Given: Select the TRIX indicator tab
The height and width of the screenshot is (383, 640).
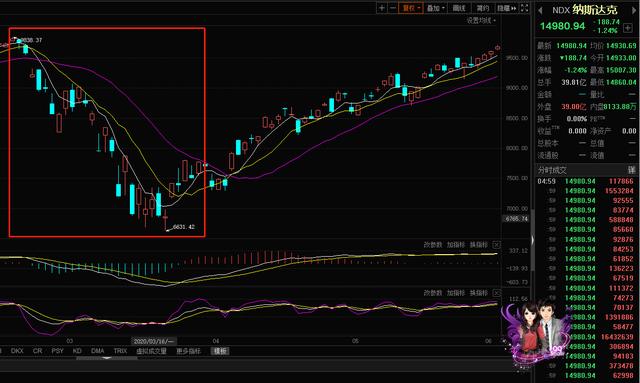Looking at the screenshot, I should [x=120, y=351].
